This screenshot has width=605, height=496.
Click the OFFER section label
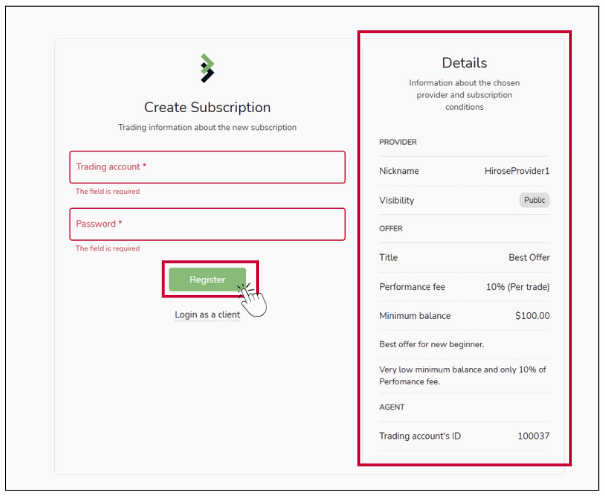[x=390, y=229]
